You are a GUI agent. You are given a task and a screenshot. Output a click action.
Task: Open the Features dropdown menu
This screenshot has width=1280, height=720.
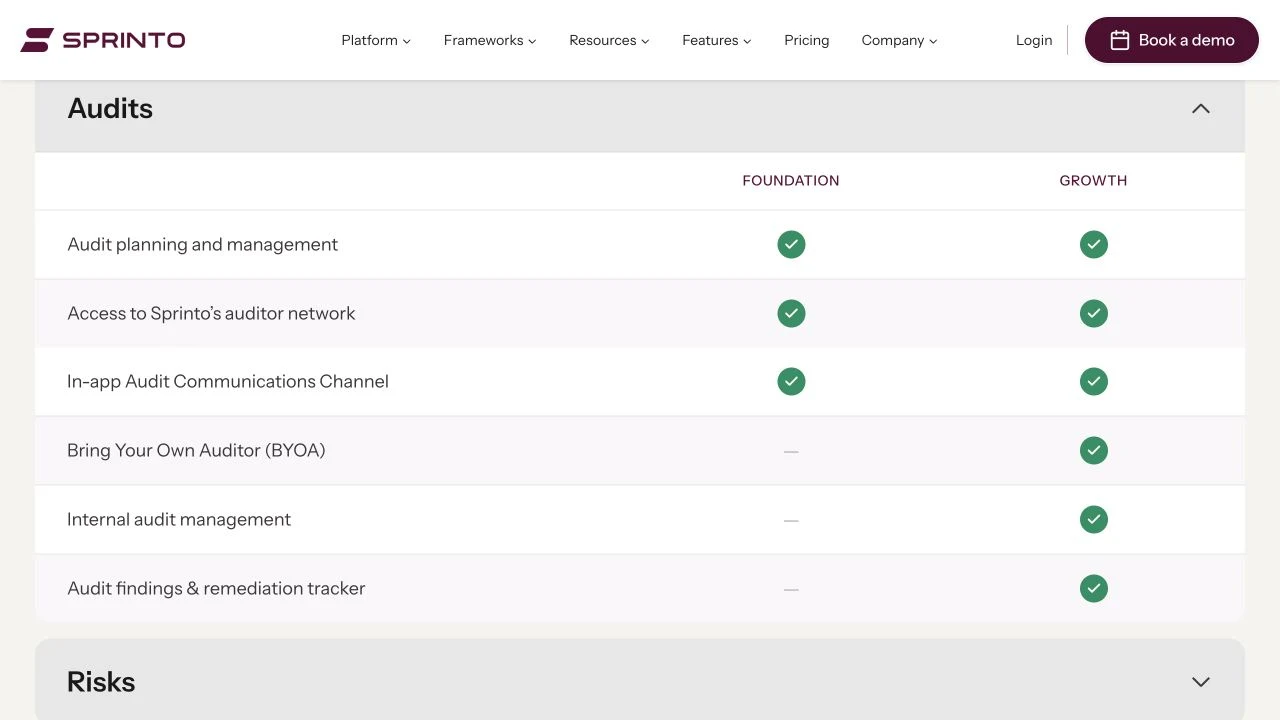716,40
